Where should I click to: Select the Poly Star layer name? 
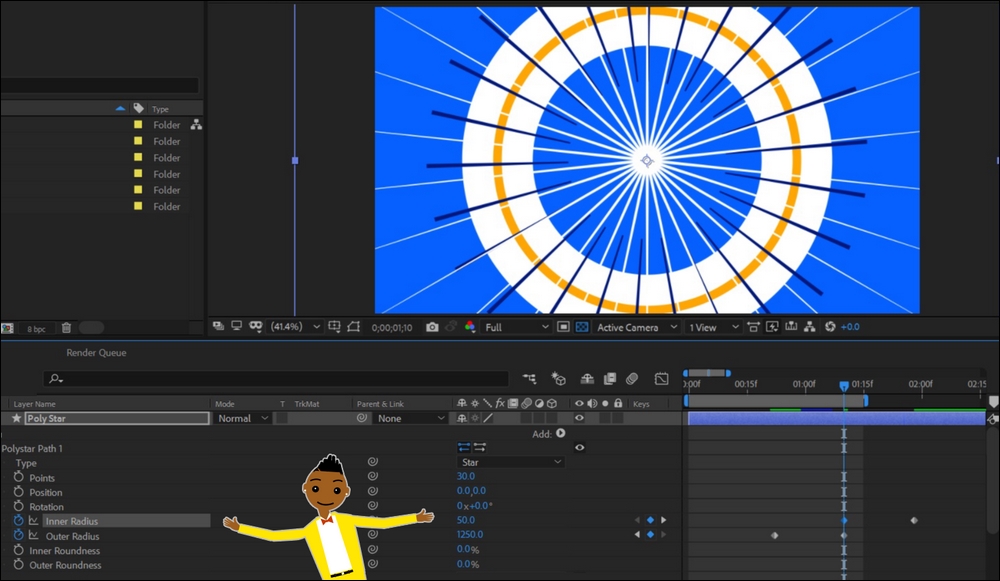117,418
